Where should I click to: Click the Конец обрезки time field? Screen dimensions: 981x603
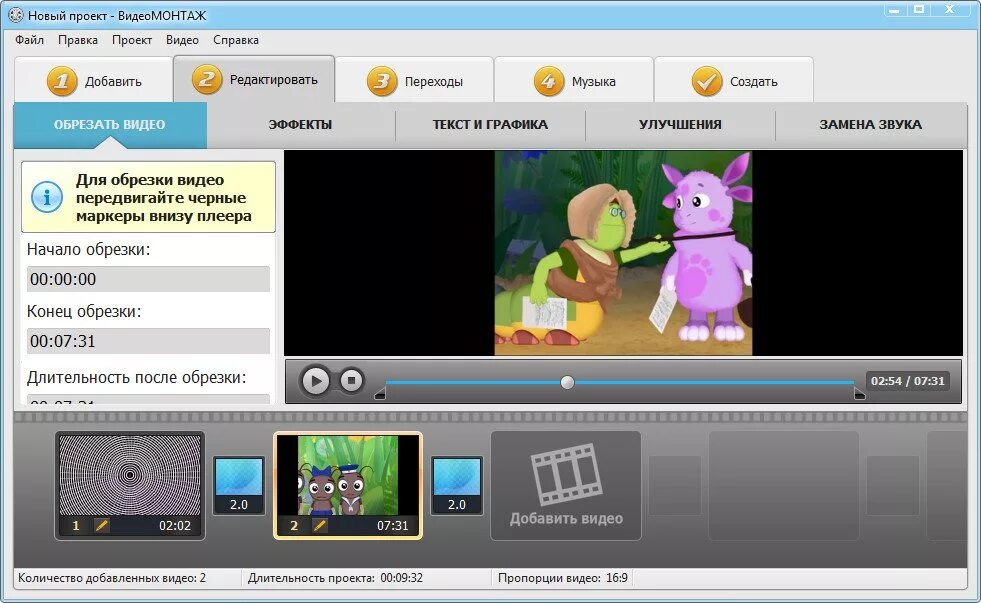[148, 341]
